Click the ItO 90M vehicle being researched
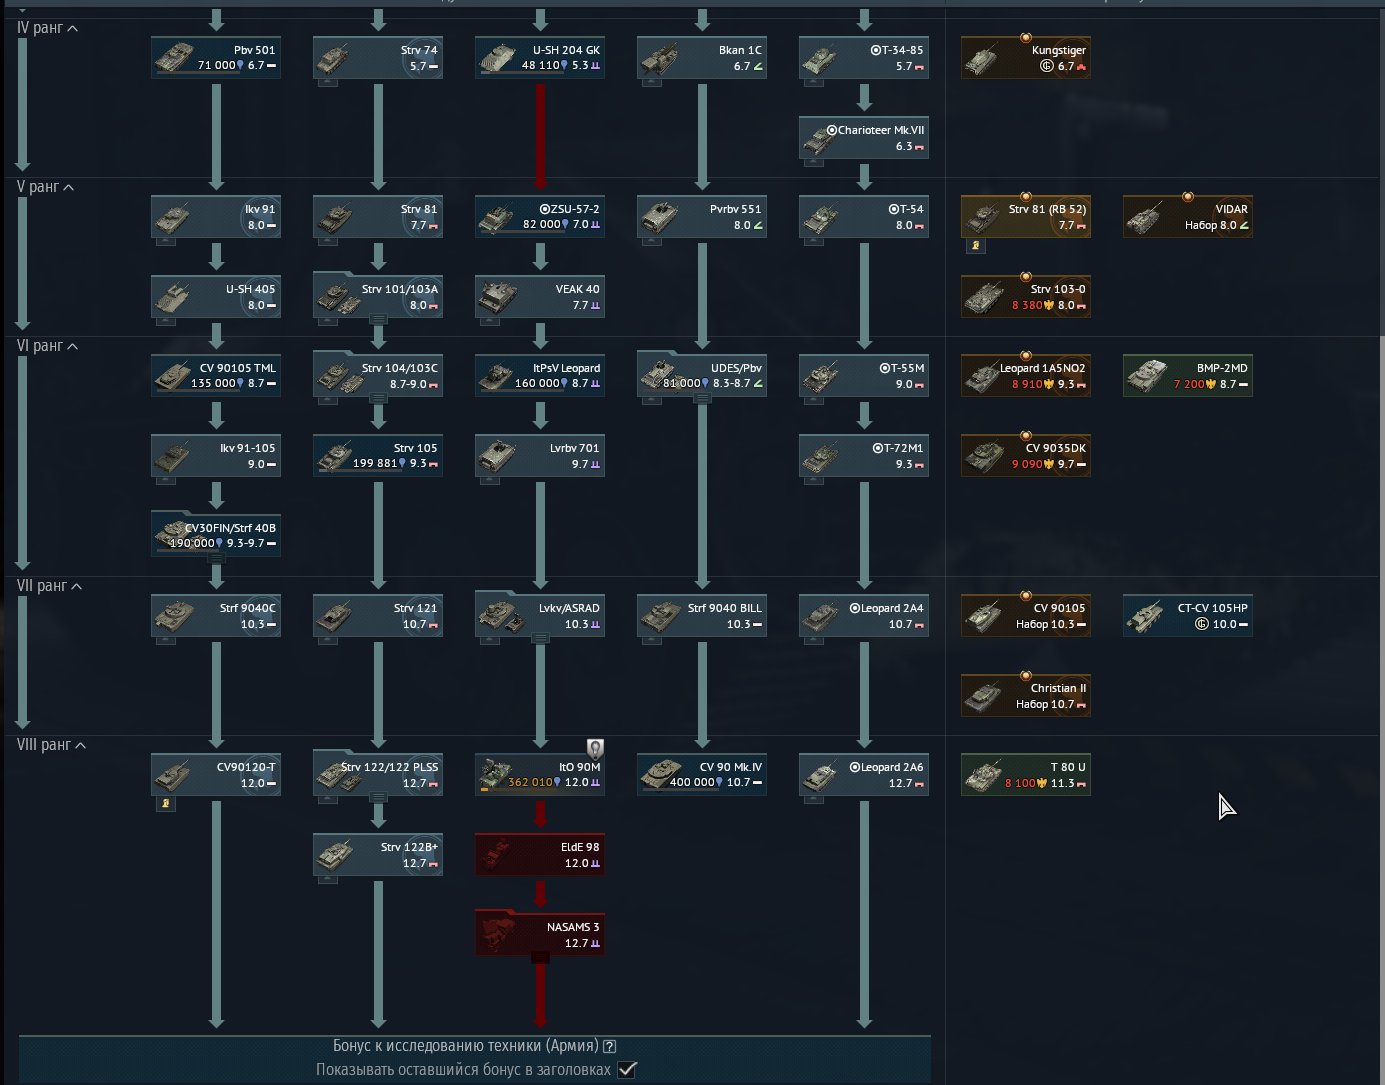The image size is (1385, 1085). (540, 775)
